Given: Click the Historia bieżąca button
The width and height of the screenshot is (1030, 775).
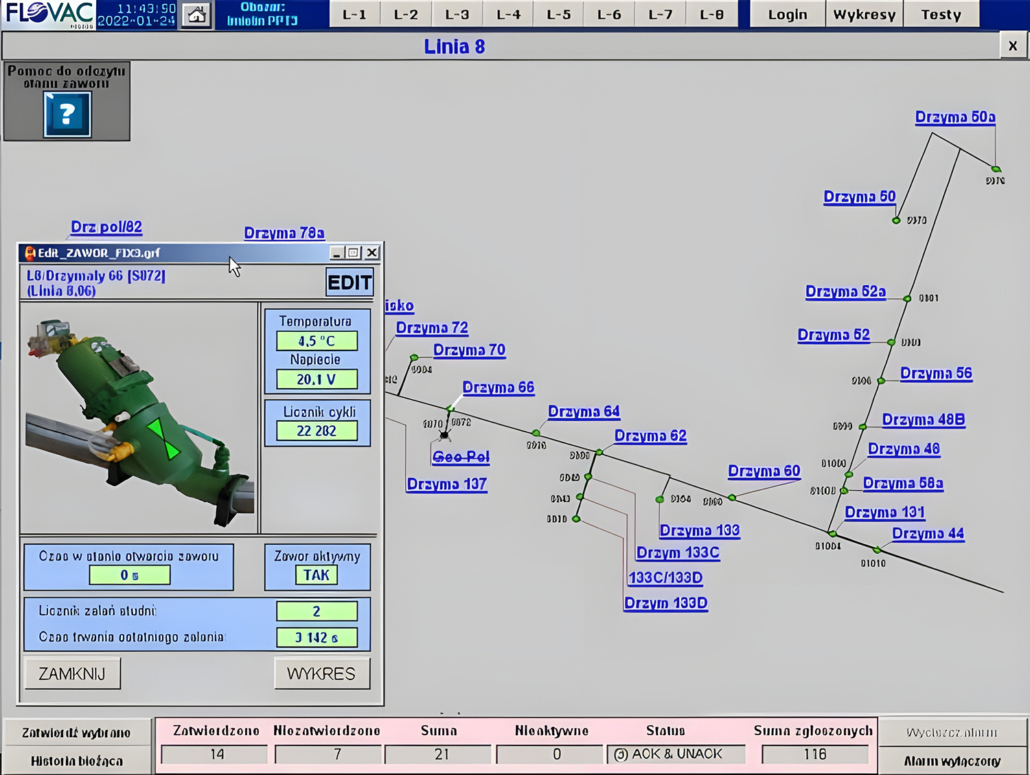Looking at the screenshot, I should pyautogui.click(x=77, y=760).
